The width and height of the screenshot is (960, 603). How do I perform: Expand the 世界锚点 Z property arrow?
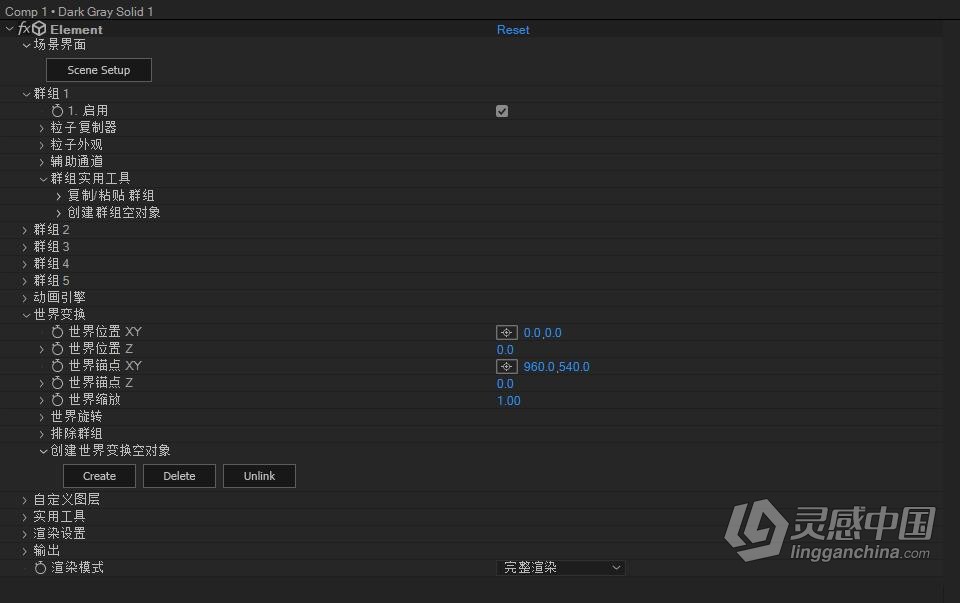(x=42, y=383)
